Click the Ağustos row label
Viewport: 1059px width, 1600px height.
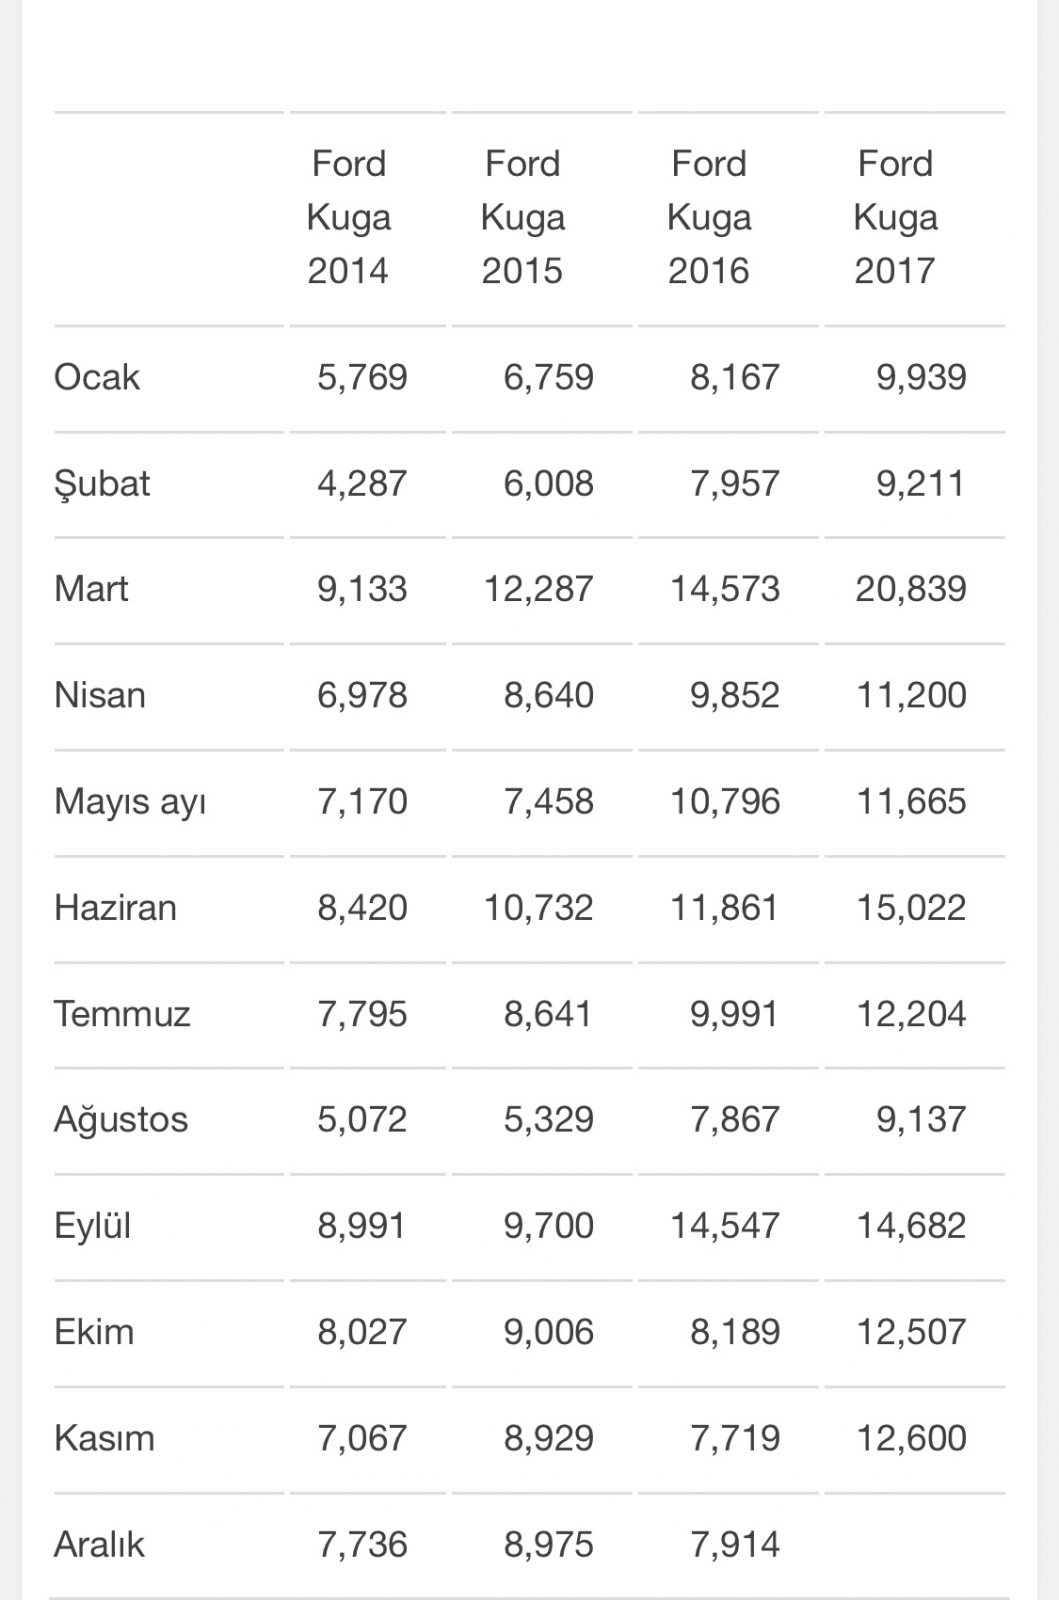(x=120, y=1120)
